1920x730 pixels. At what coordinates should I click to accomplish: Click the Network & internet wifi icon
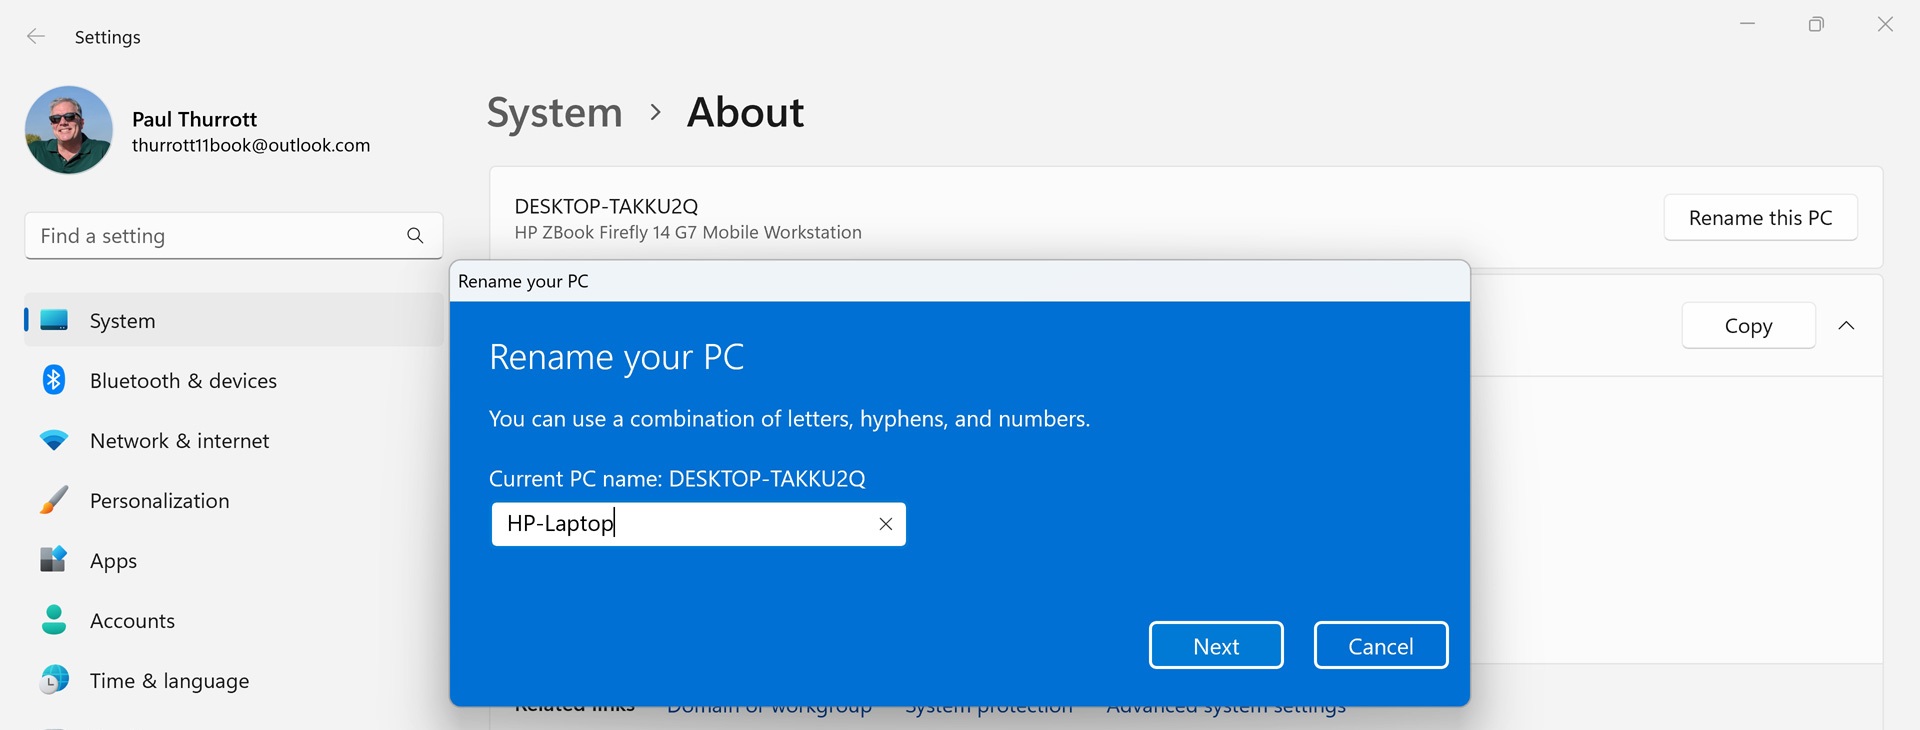pyautogui.click(x=54, y=440)
